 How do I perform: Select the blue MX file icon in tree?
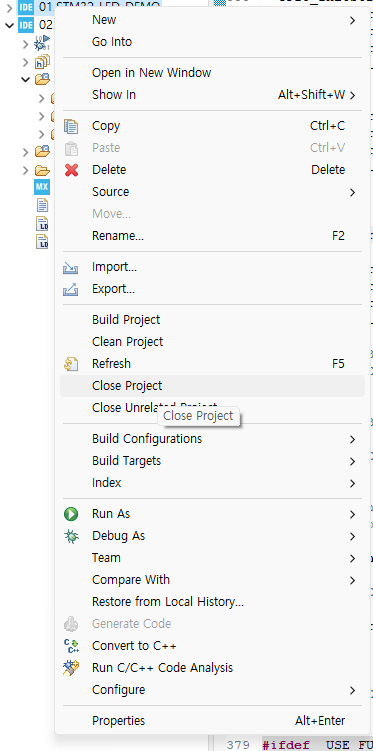tap(42, 186)
